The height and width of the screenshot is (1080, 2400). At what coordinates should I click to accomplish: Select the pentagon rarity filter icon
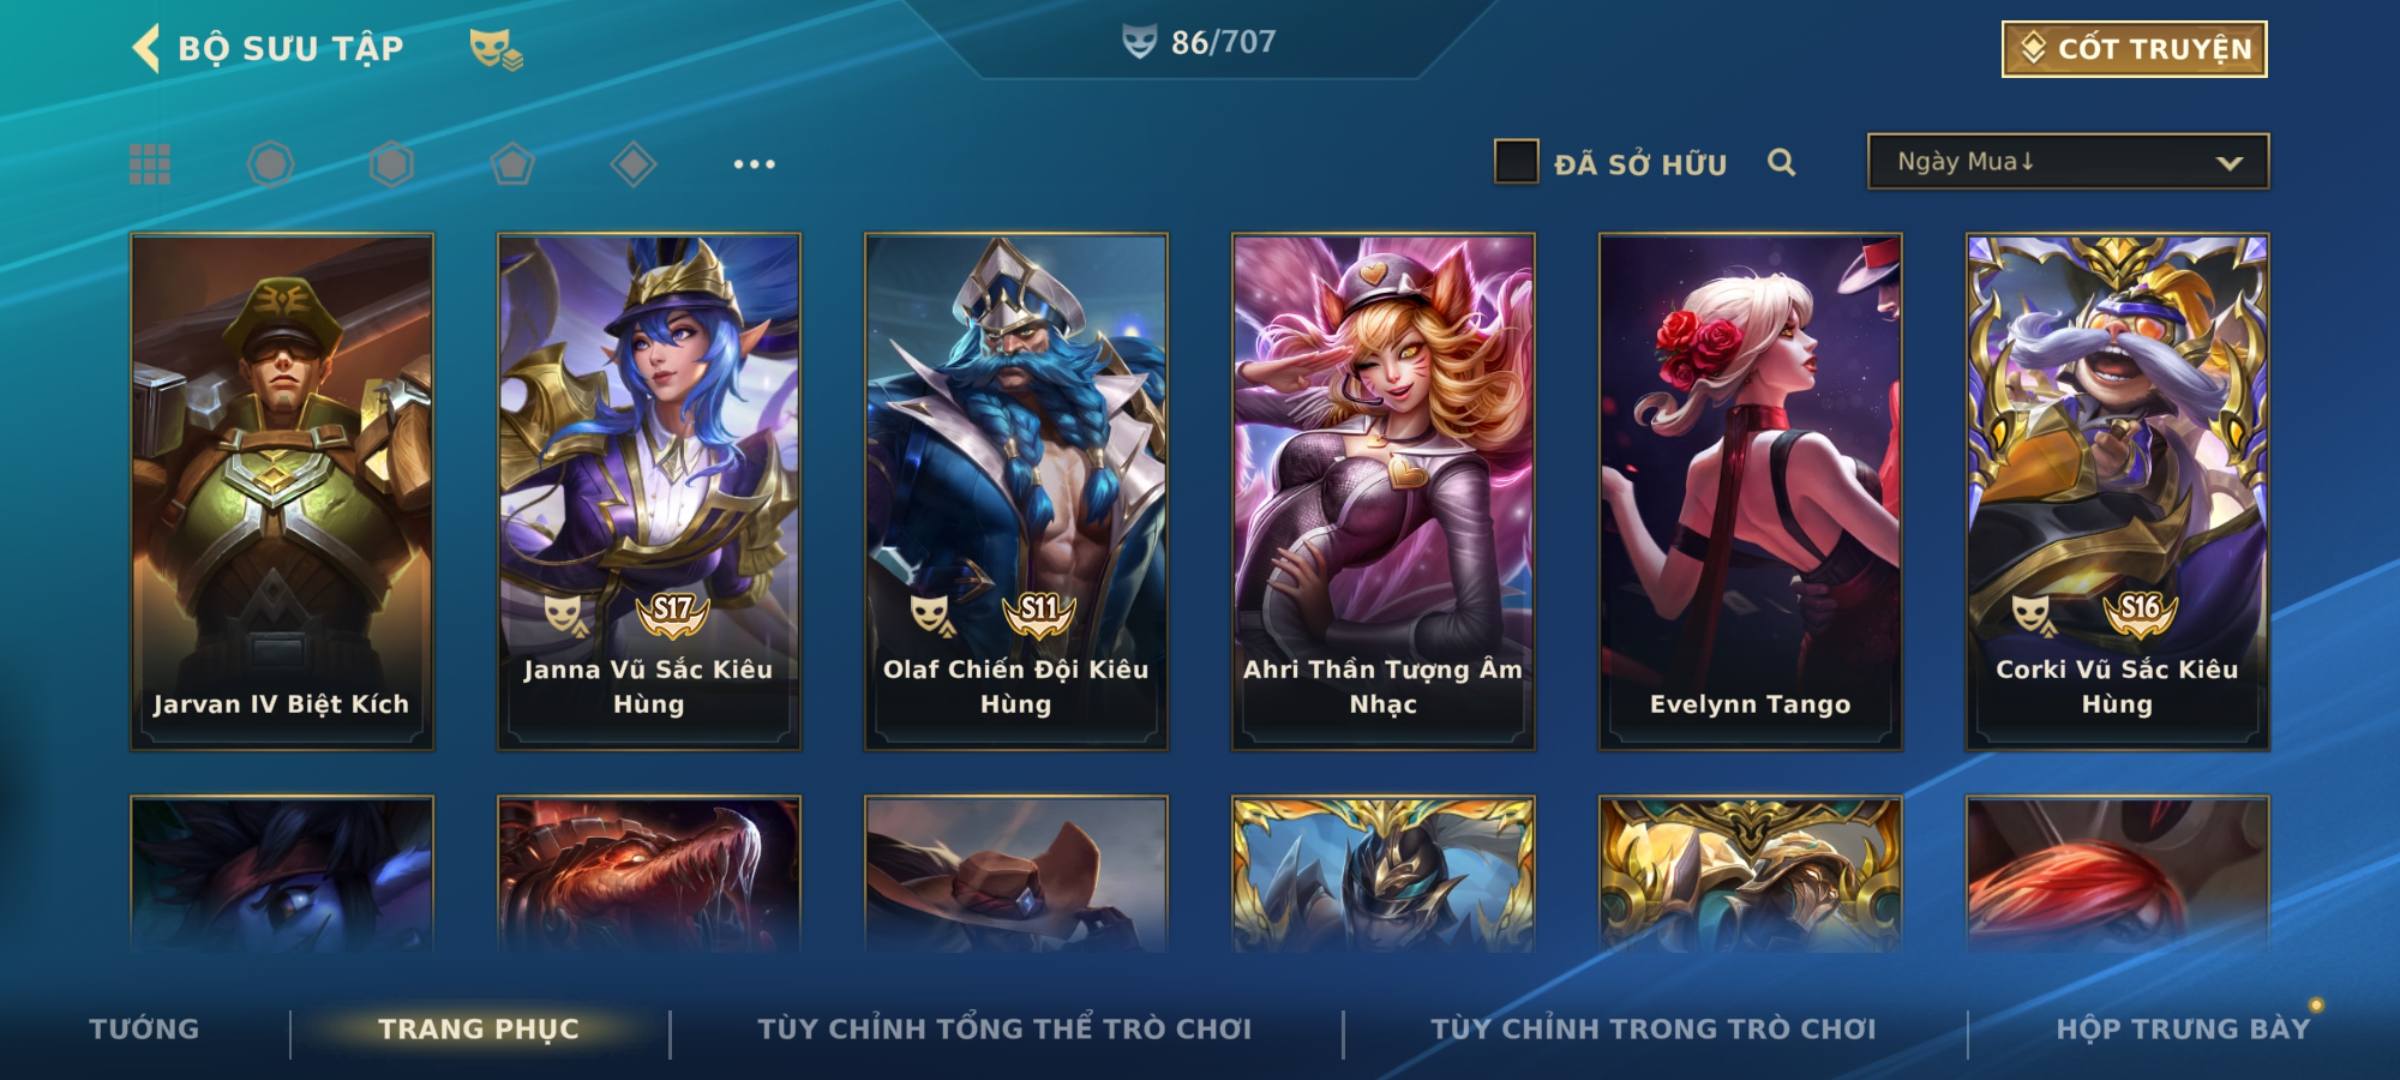pos(512,164)
